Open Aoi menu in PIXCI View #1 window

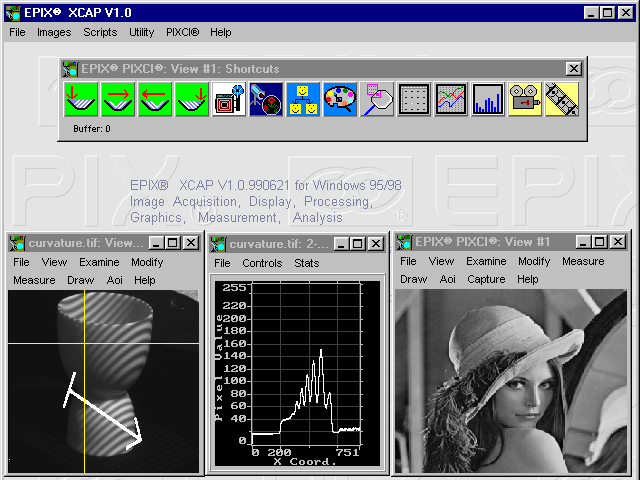pos(447,279)
